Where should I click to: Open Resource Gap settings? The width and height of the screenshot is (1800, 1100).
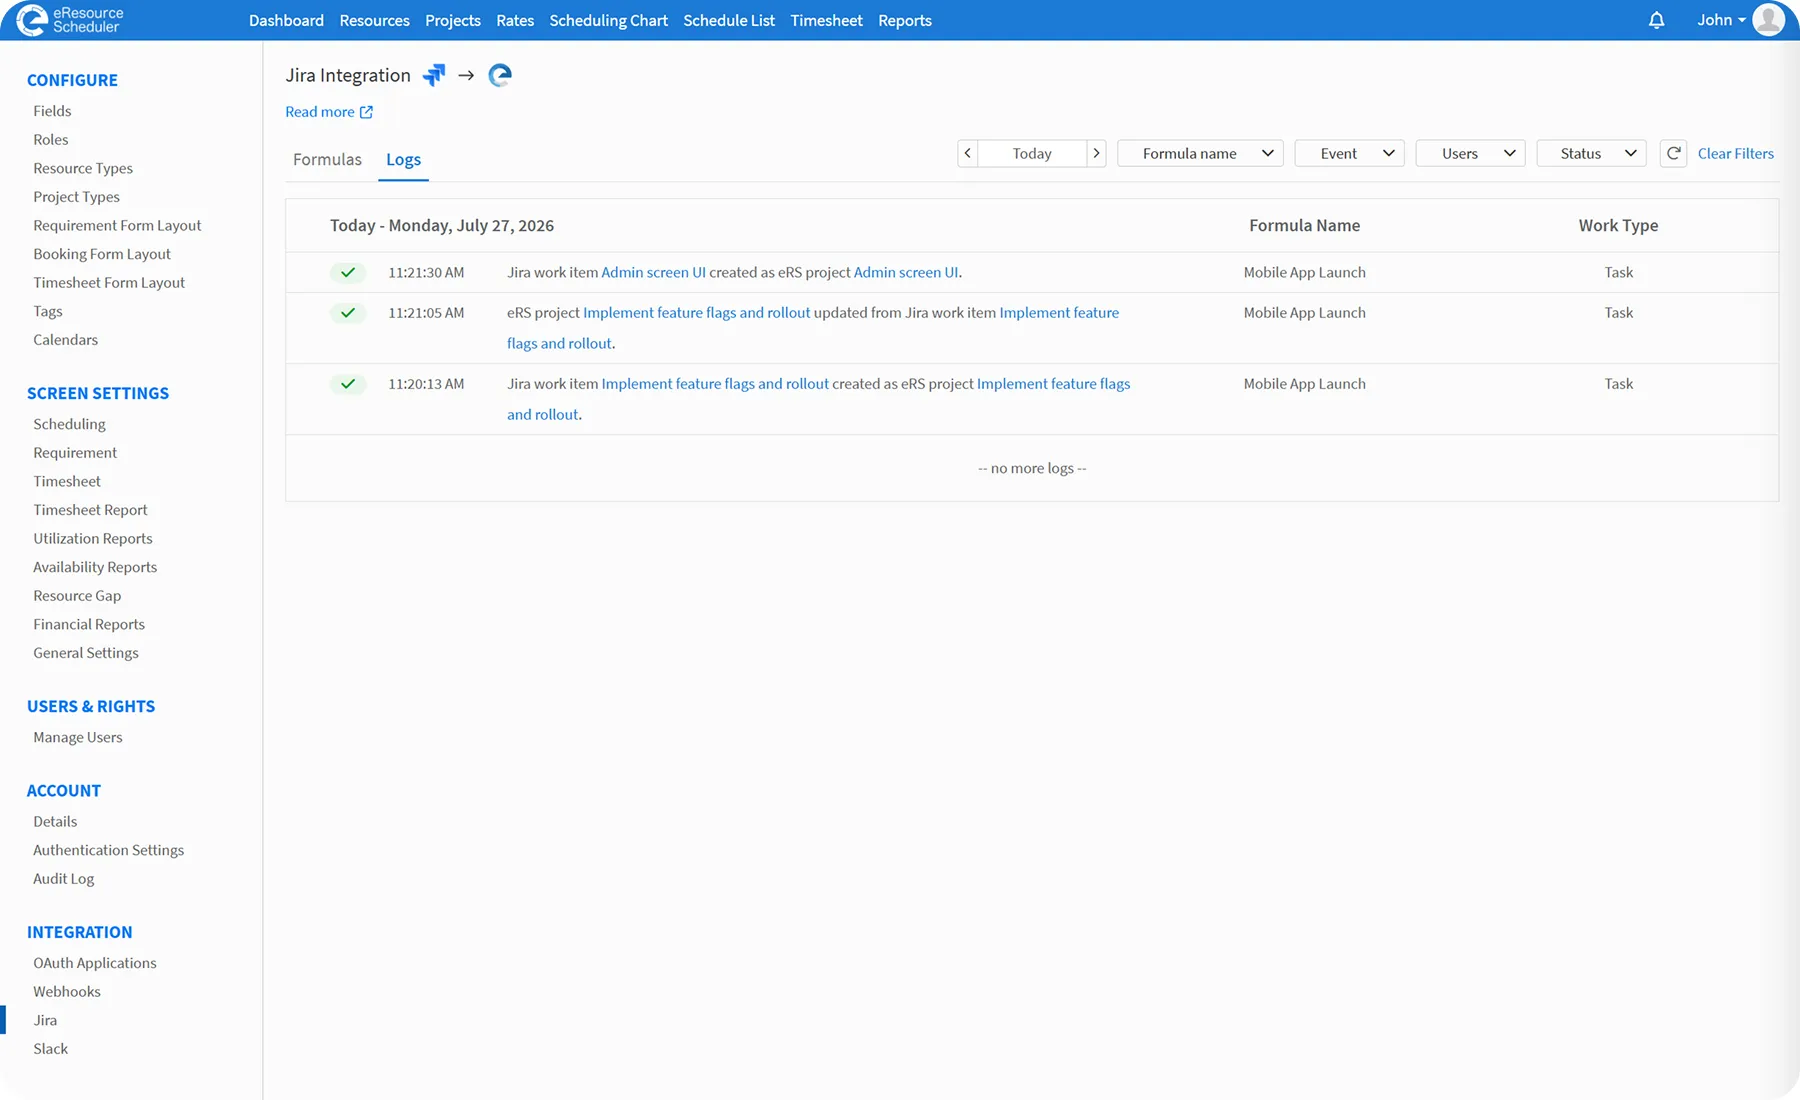(x=77, y=596)
